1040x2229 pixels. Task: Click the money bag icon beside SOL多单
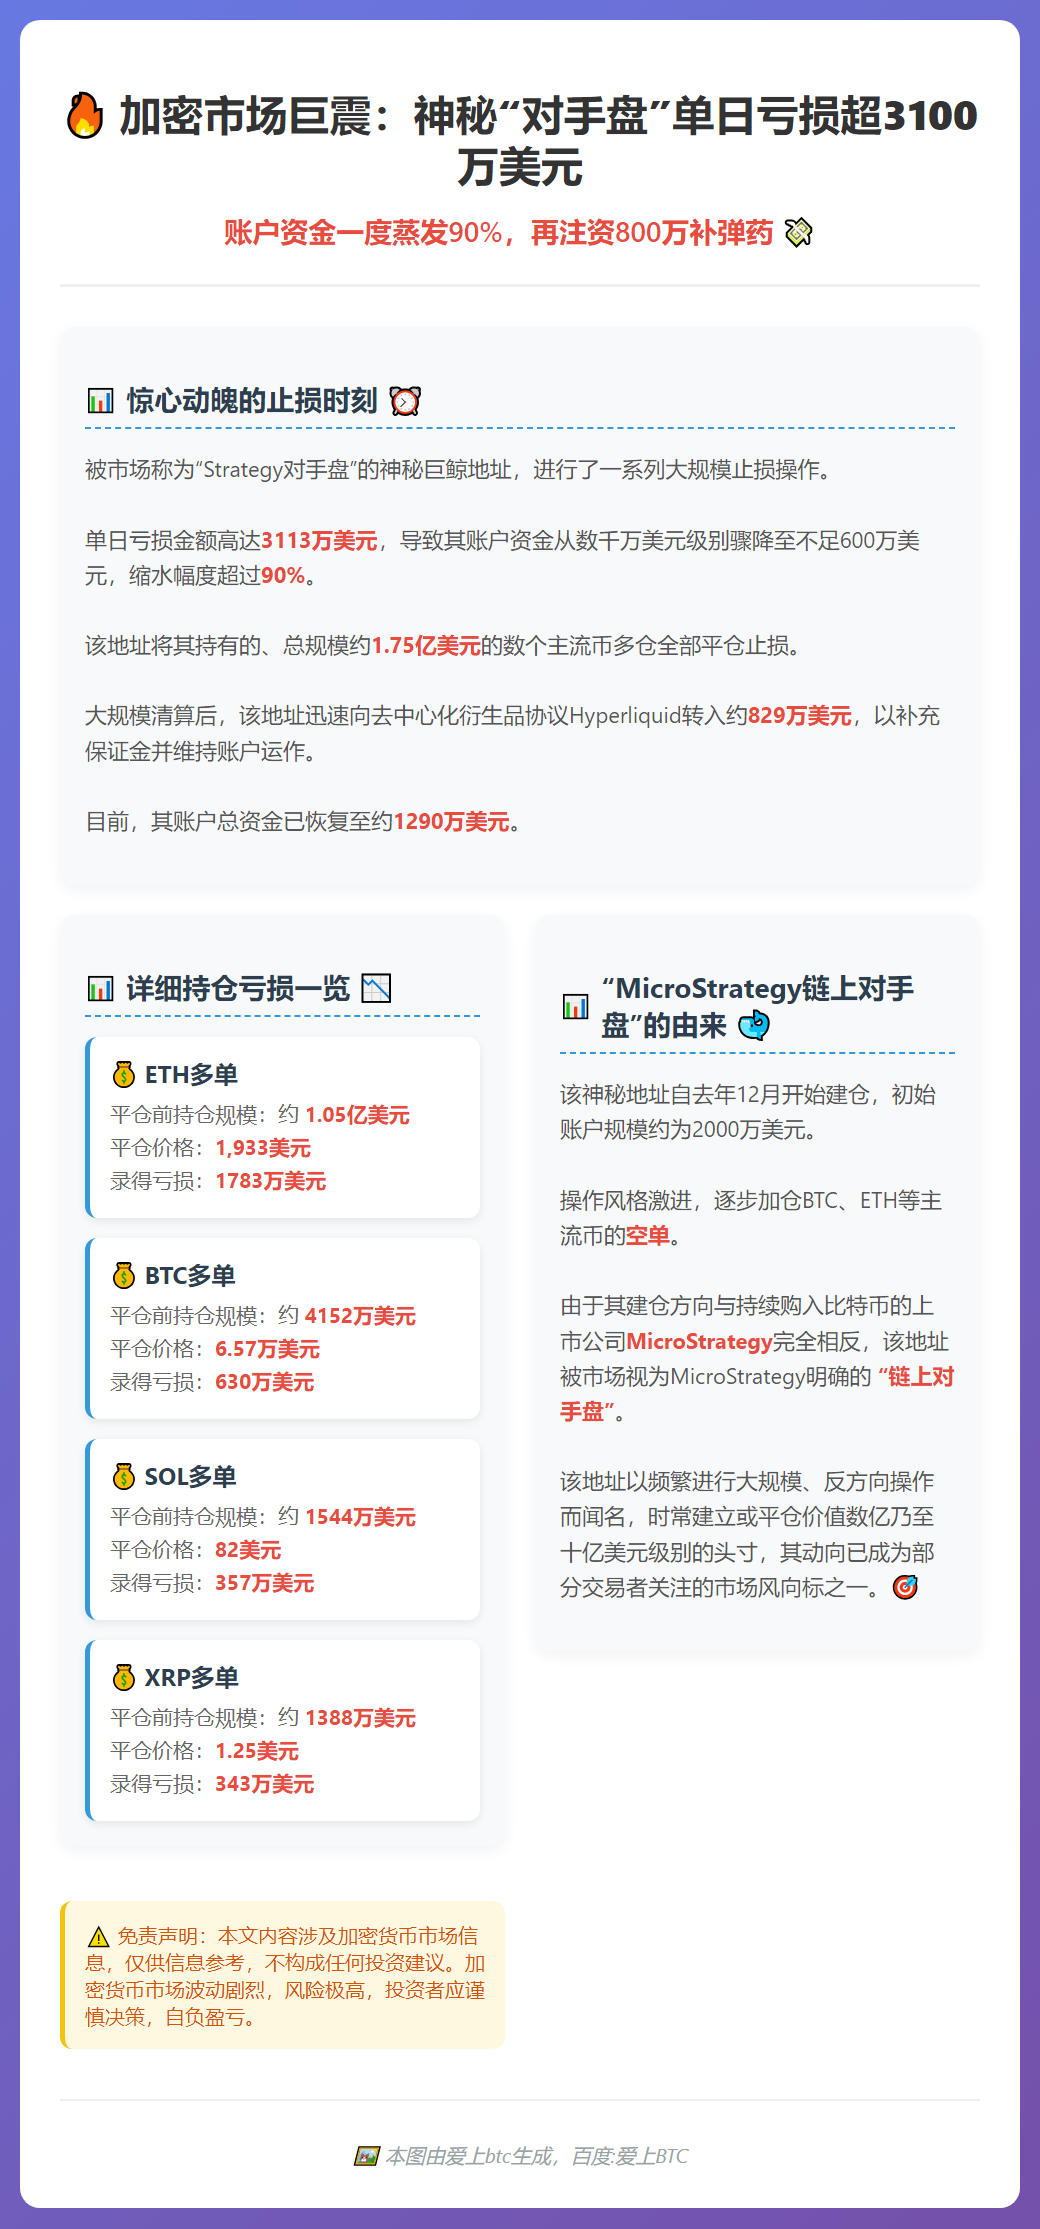coord(124,1477)
